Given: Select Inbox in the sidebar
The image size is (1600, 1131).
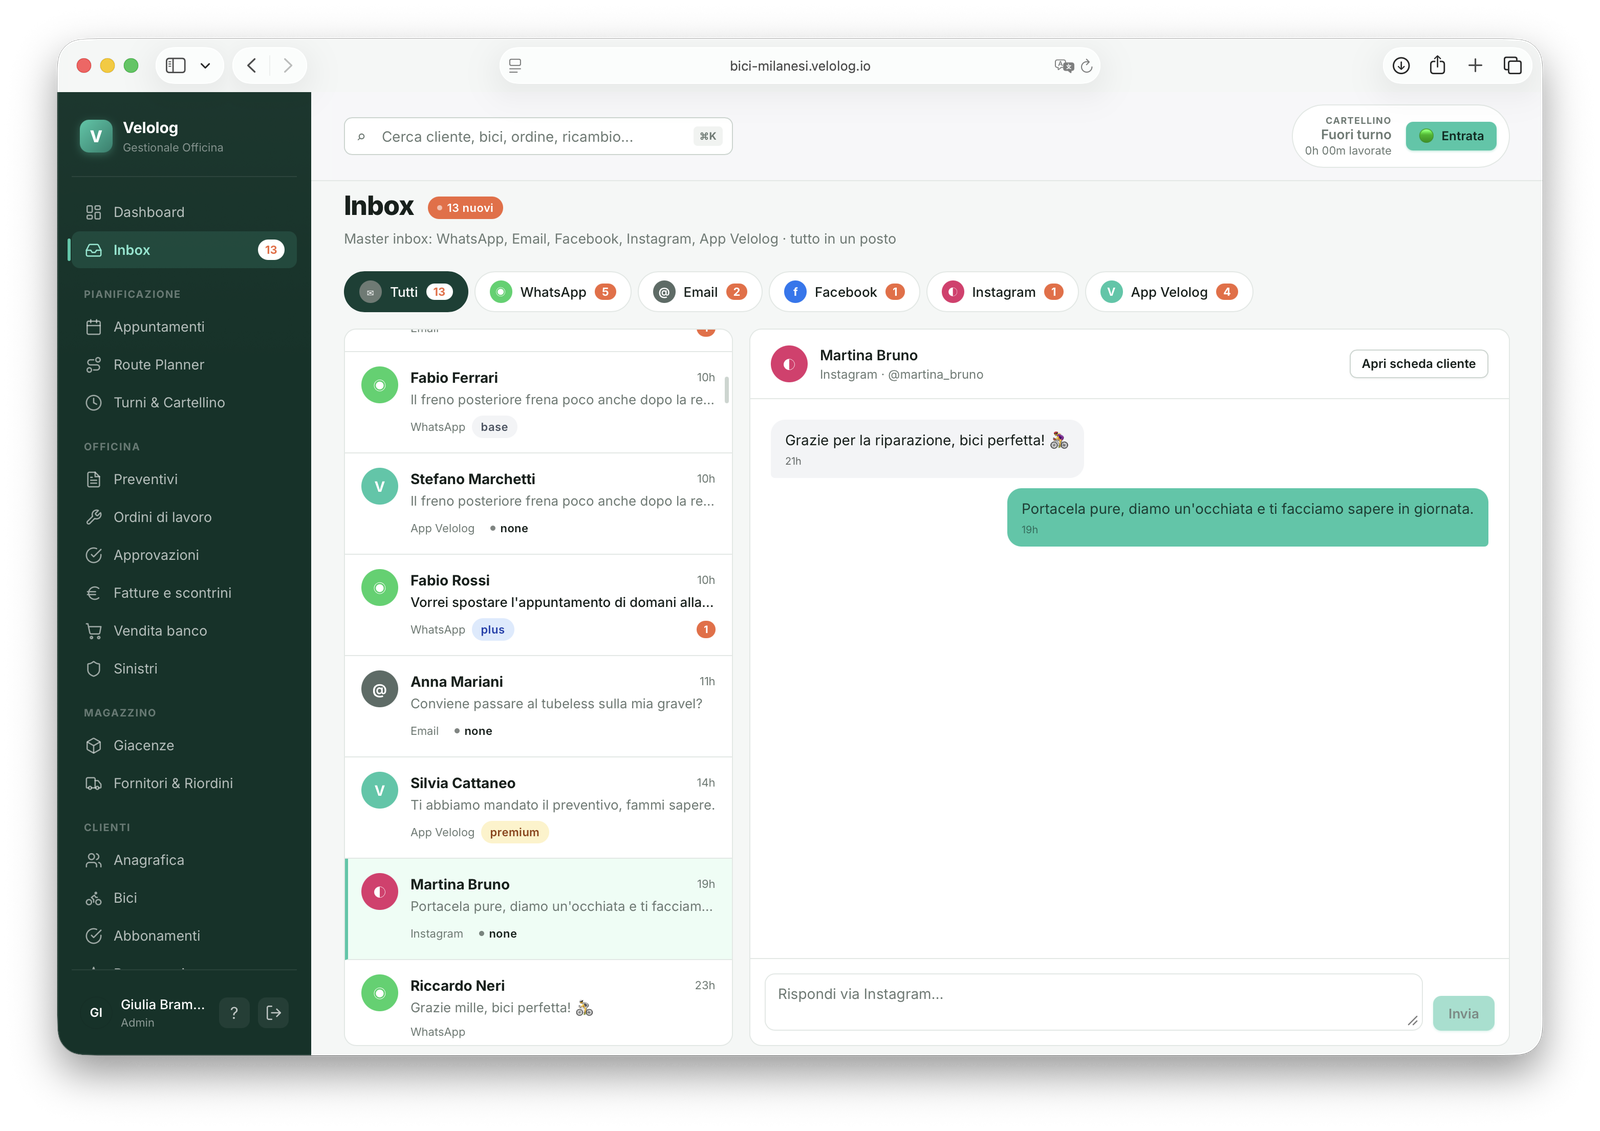Looking at the screenshot, I should tap(183, 250).
